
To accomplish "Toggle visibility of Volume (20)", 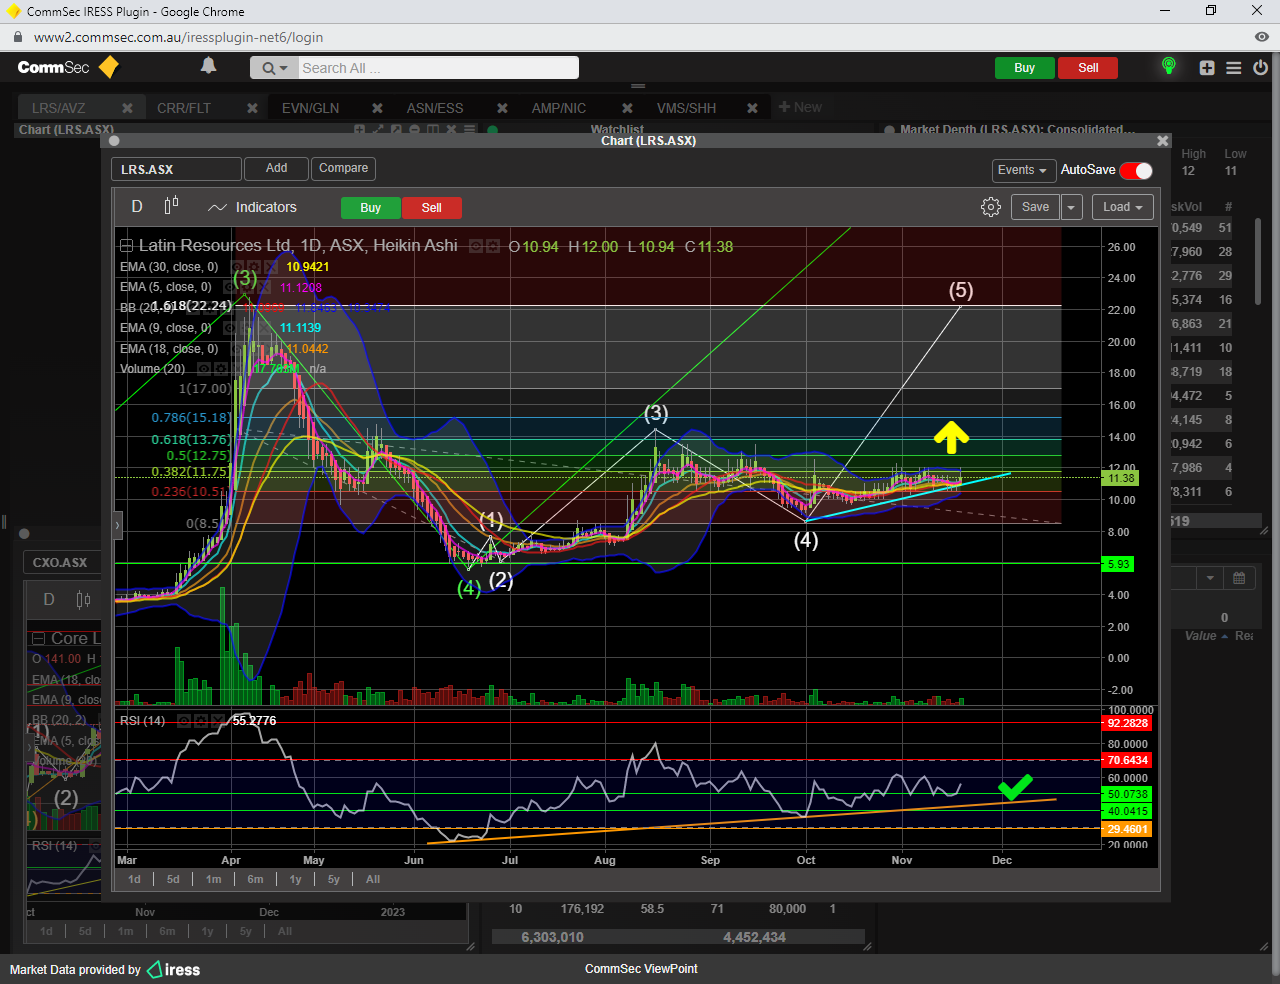I will coord(204,369).
